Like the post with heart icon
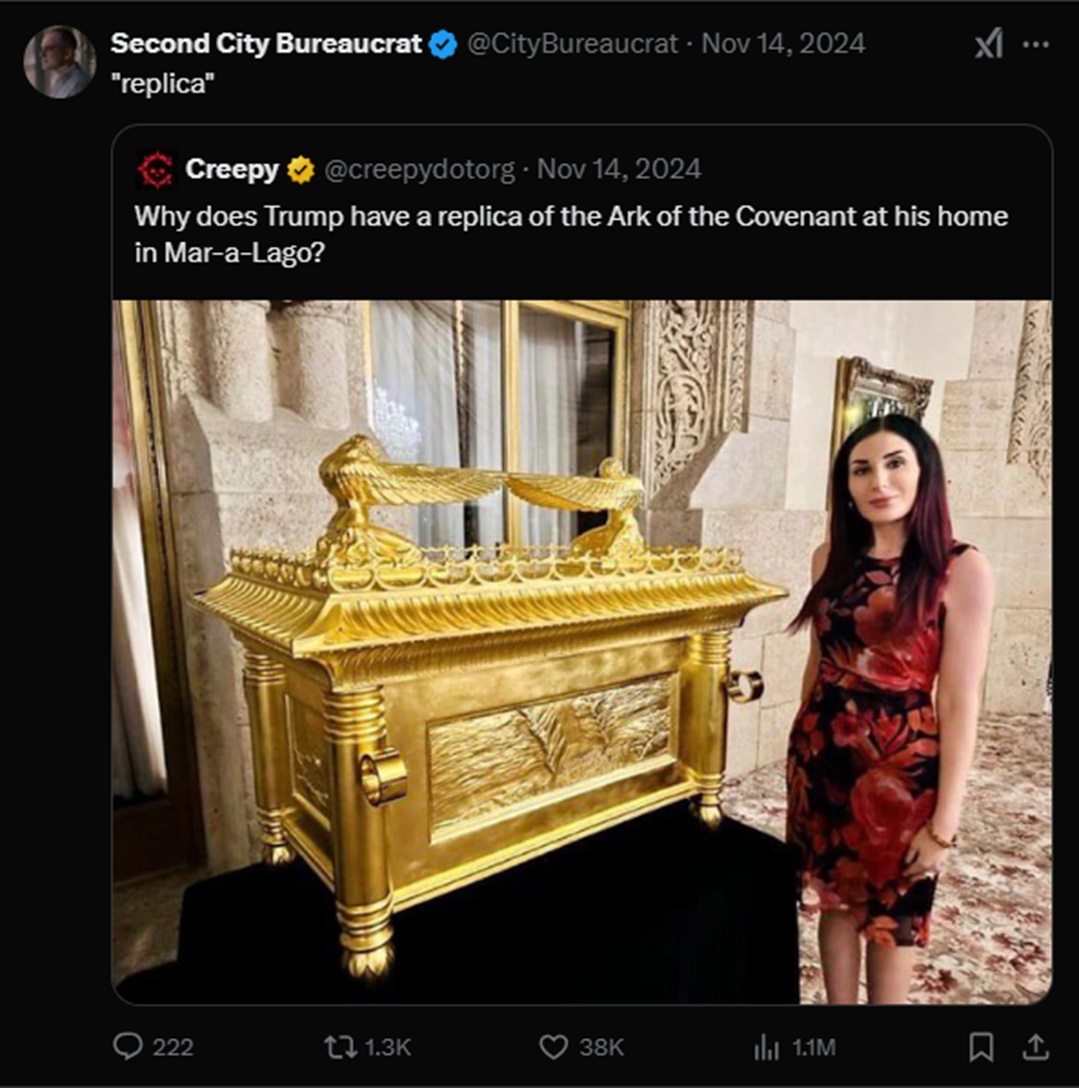1079x1088 pixels. tap(553, 1047)
